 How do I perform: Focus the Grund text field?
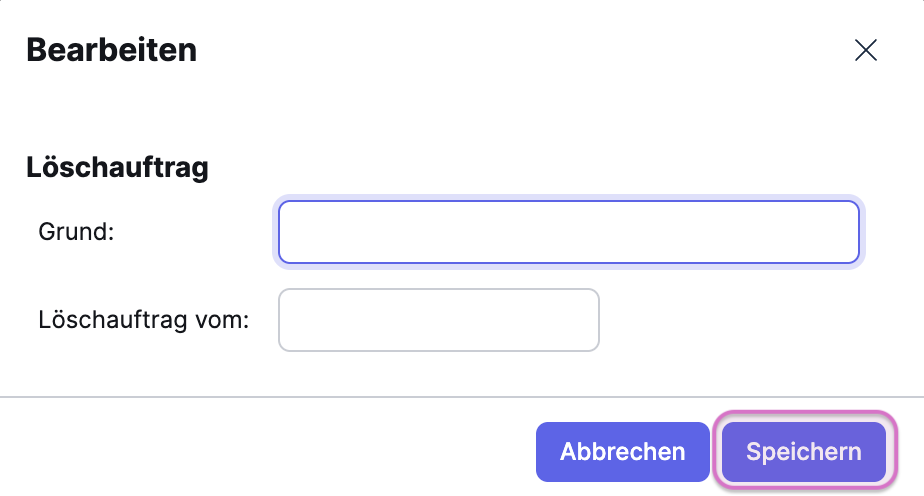[568, 232]
